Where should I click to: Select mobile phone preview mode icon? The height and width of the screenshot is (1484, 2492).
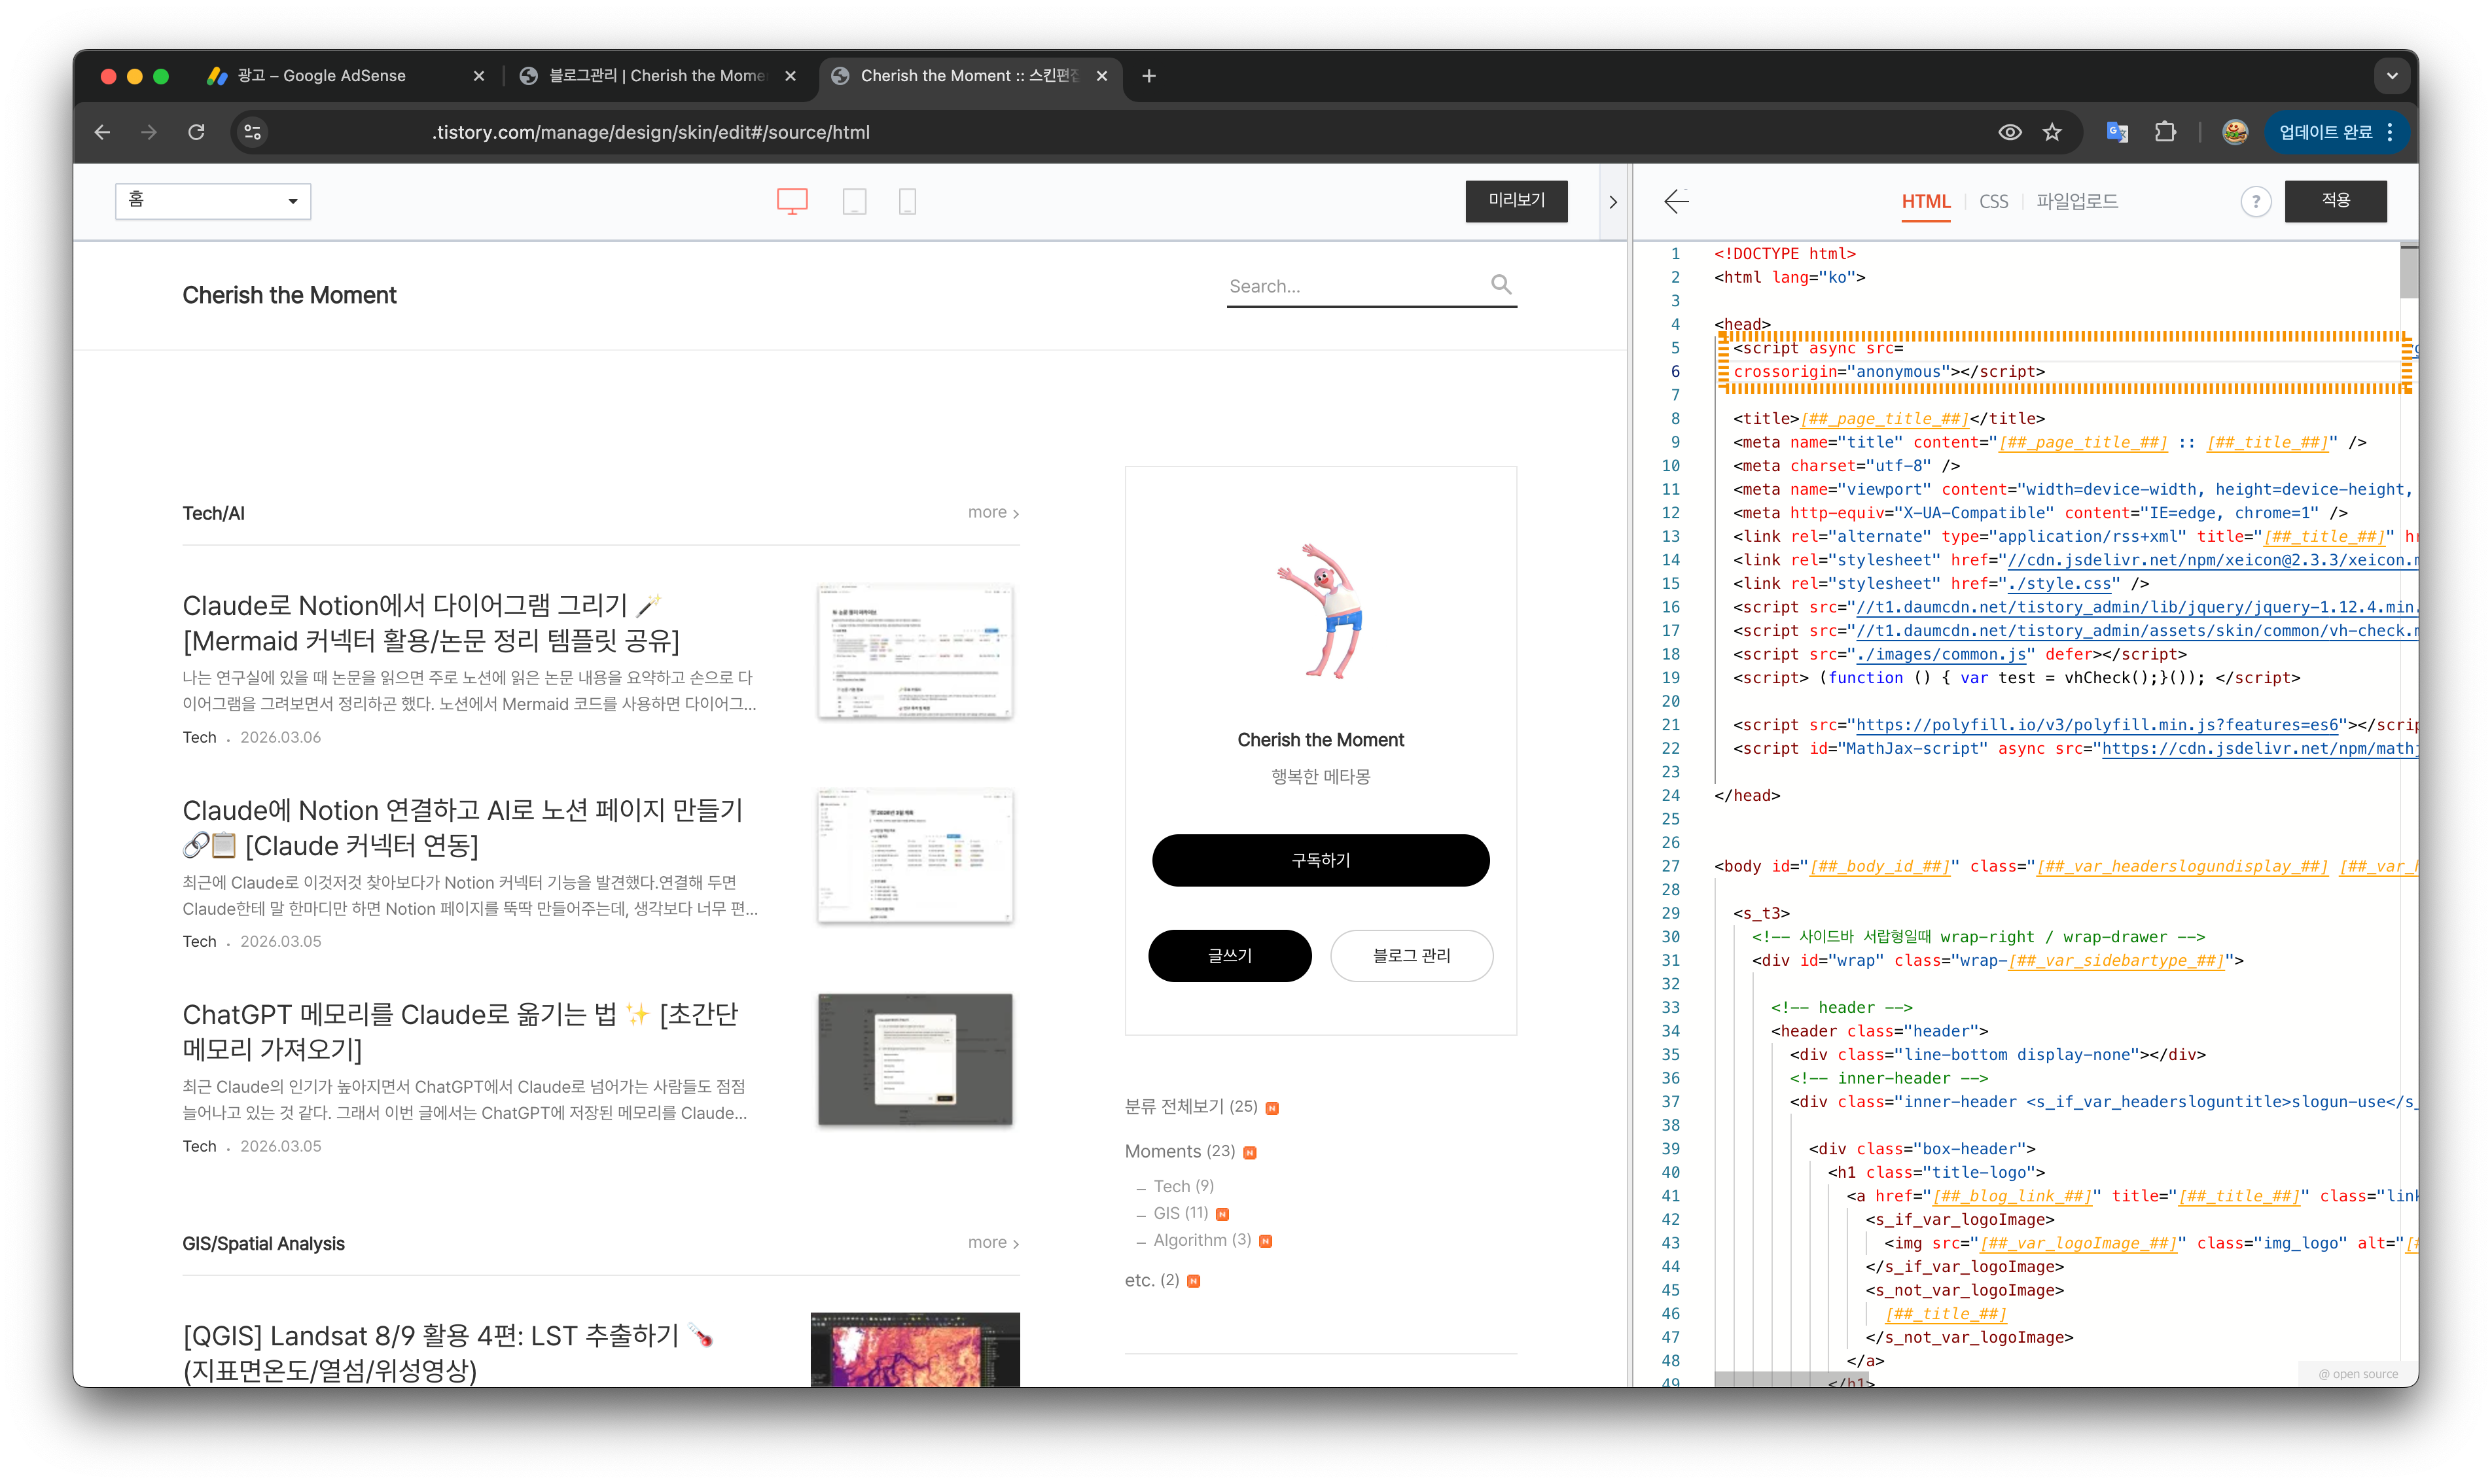907,201
